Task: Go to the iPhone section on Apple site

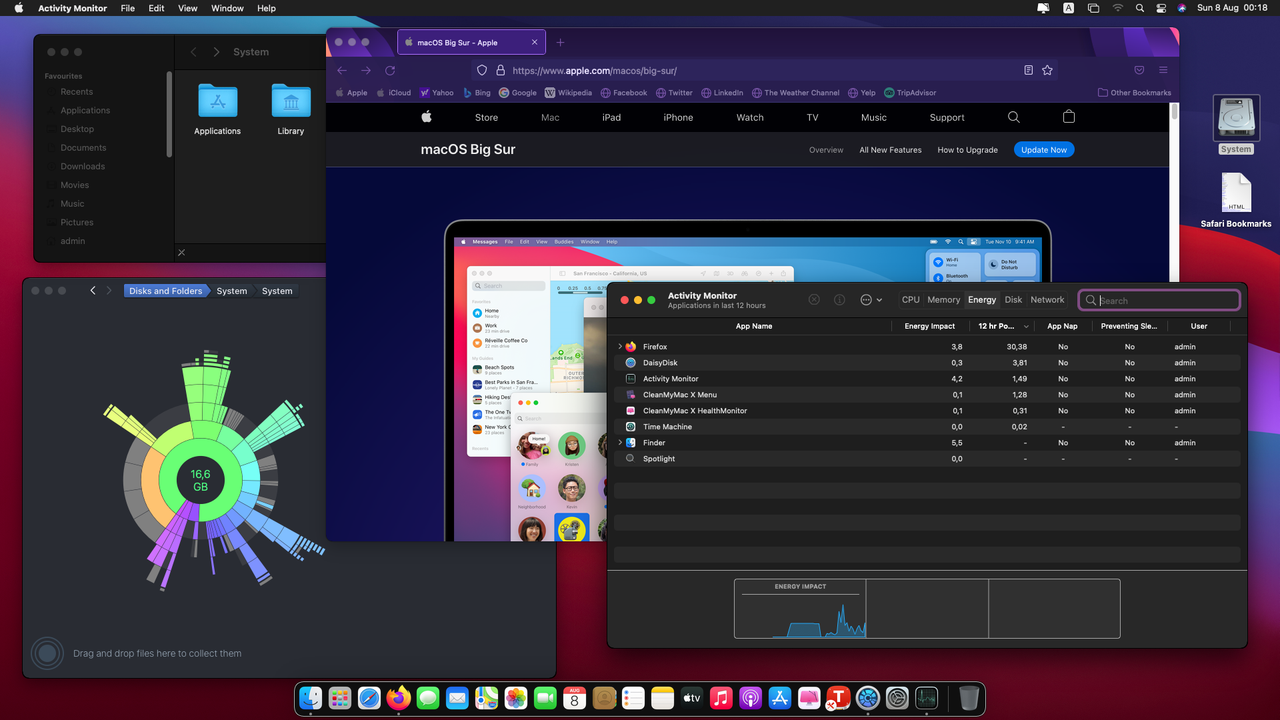Action: (678, 118)
